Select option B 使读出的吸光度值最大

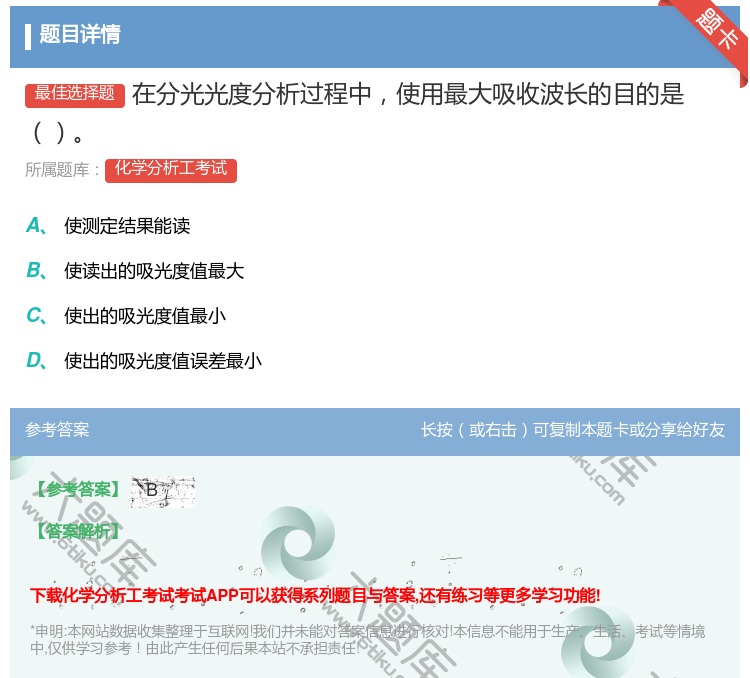point(135,270)
